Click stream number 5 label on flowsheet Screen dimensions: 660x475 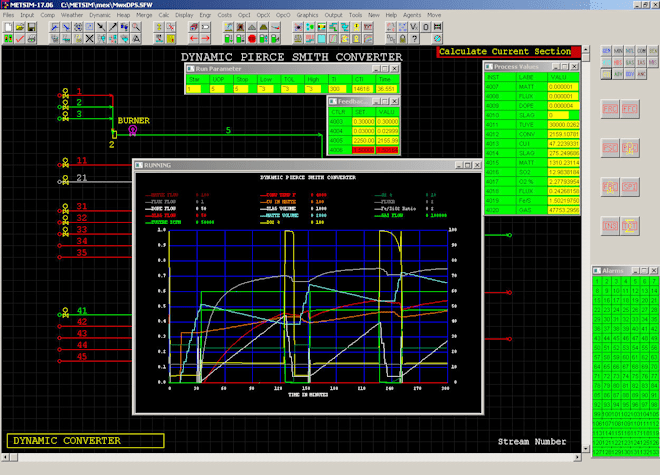point(228,131)
